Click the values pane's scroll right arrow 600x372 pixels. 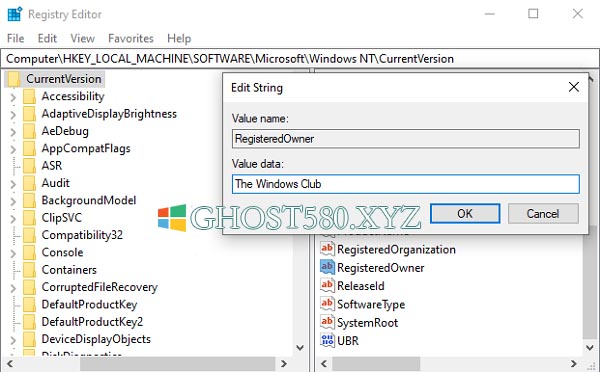click(x=574, y=363)
